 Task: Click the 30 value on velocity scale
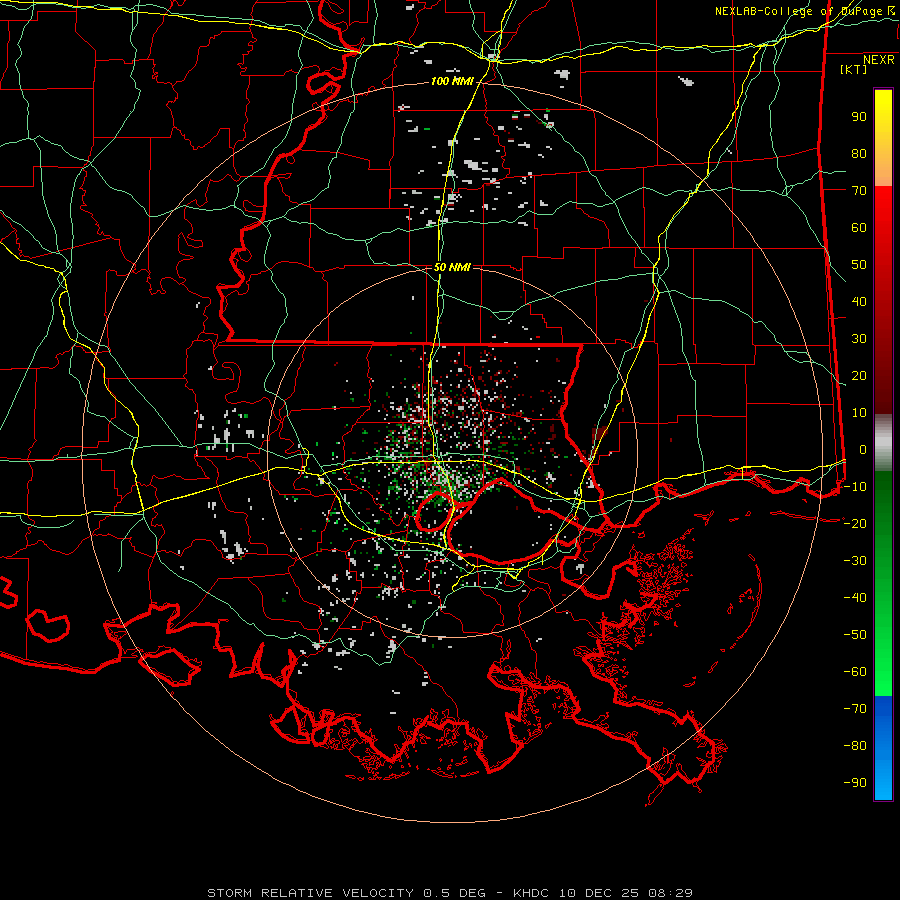point(859,339)
